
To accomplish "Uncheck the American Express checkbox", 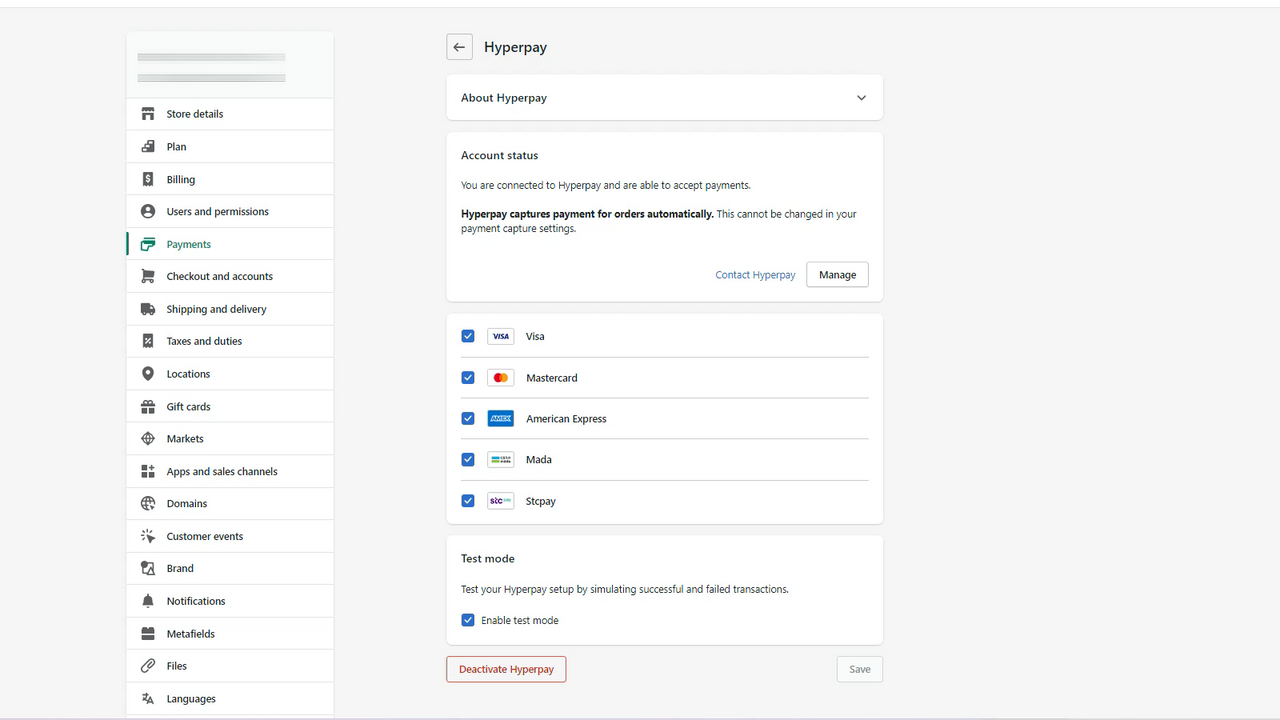I will pyautogui.click(x=468, y=419).
